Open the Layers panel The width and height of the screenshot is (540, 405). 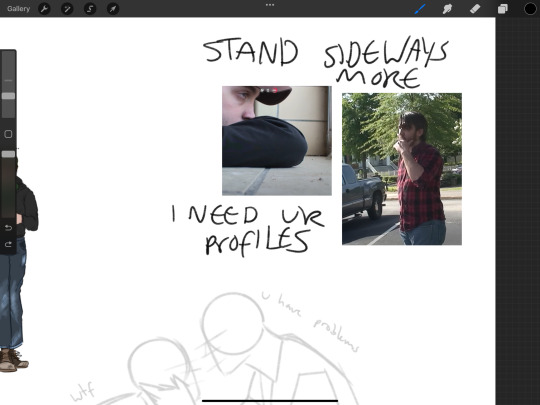502,9
